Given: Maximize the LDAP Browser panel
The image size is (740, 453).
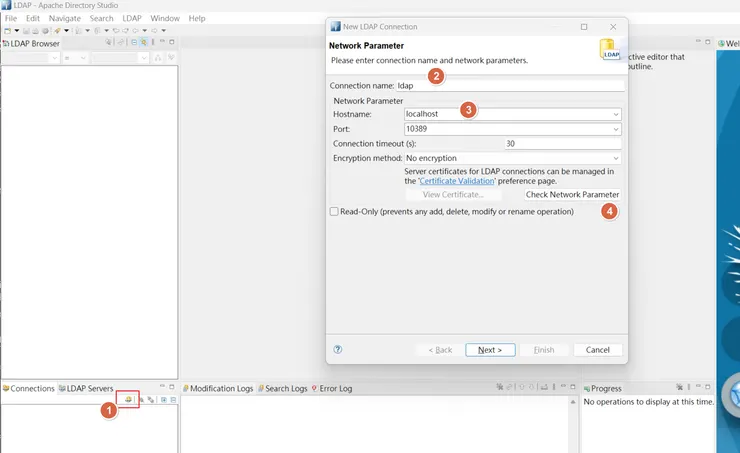Looking at the screenshot, I should click(172, 42).
